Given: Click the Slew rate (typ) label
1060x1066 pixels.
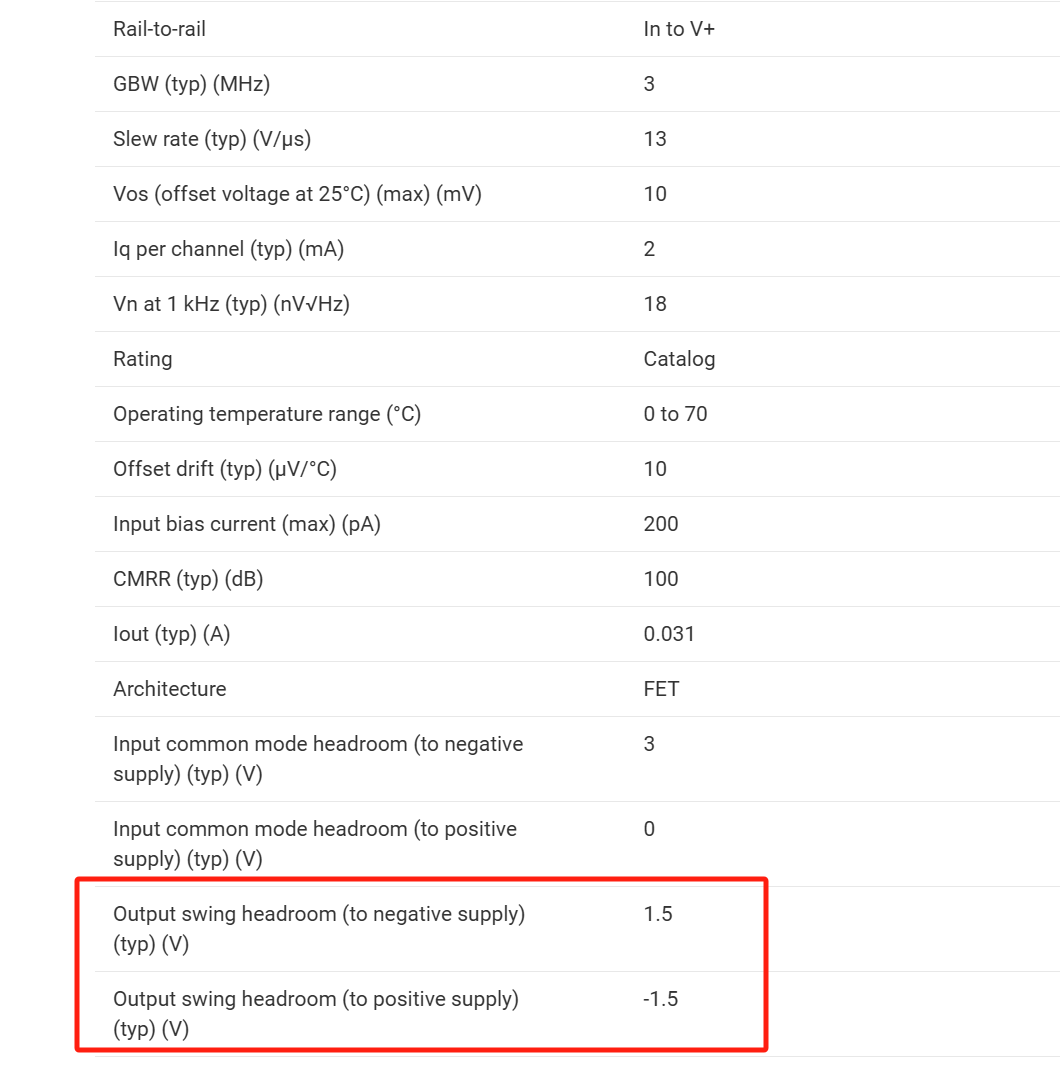Looking at the screenshot, I should [211, 139].
